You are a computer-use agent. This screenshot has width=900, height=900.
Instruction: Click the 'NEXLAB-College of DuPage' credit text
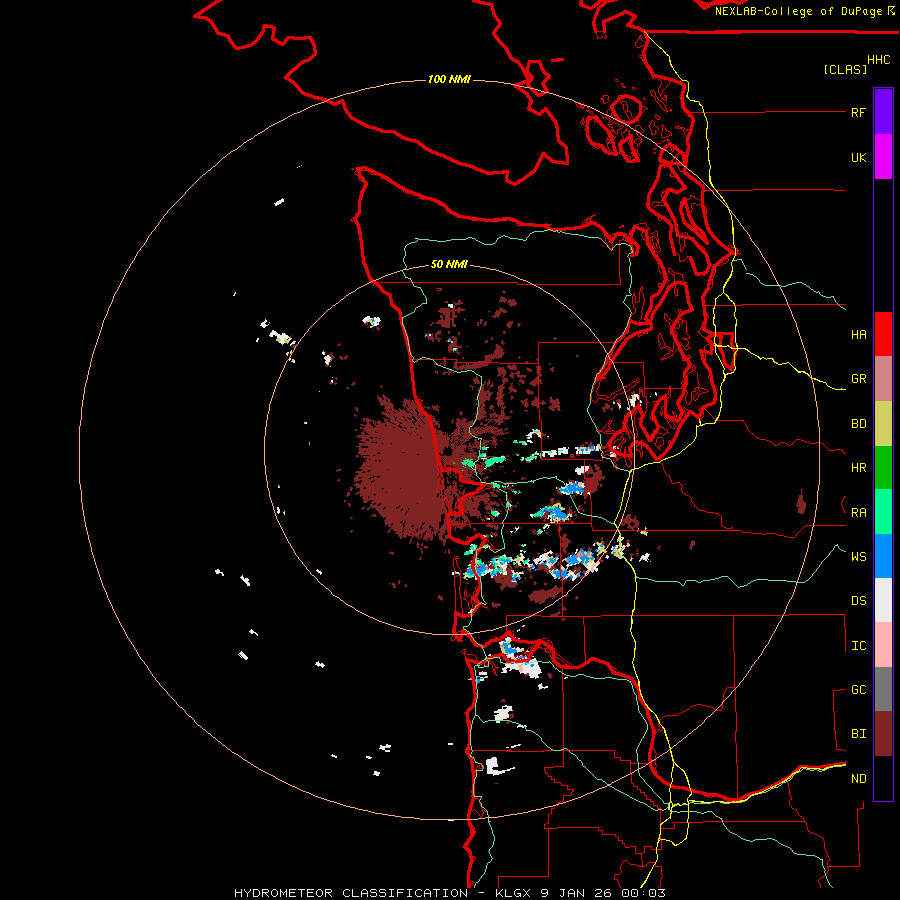pyautogui.click(x=798, y=11)
